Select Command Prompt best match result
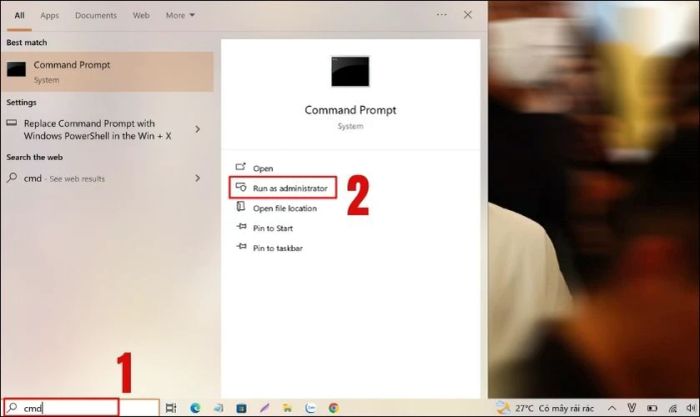This screenshot has width=700, height=417. point(107,71)
